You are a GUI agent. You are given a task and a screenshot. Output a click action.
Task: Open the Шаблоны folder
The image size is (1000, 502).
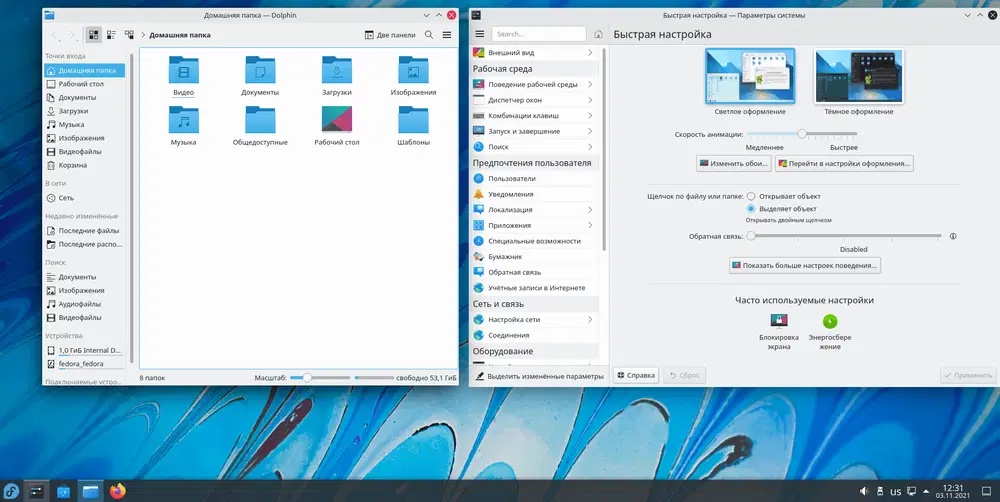[413, 126]
